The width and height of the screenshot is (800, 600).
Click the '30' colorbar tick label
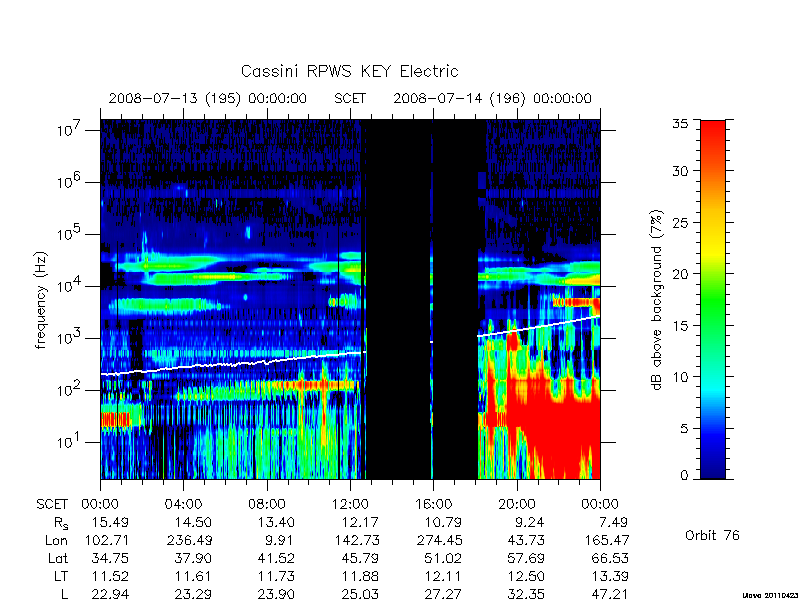tap(680, 171)
